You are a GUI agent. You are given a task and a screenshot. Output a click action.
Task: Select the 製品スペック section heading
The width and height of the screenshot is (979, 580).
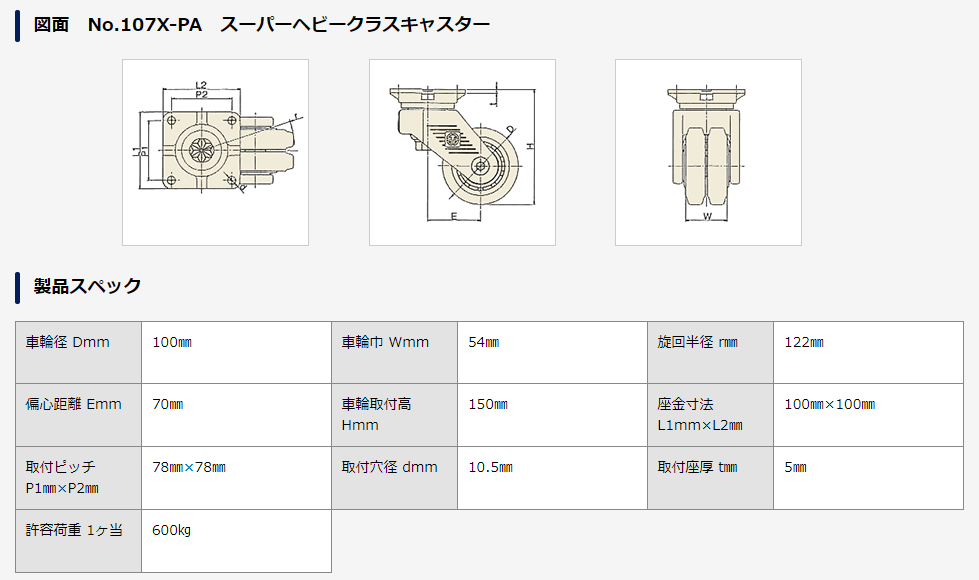pos(87,286)
